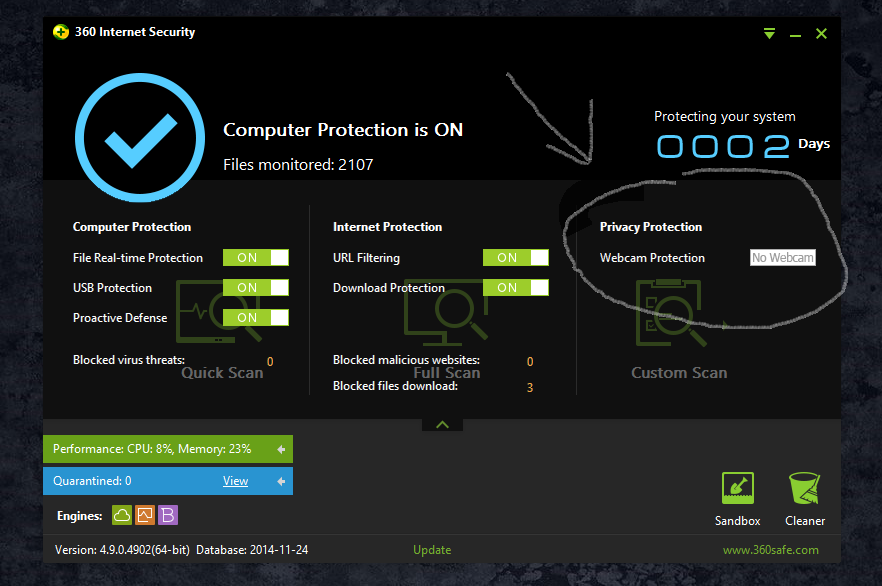
Task: Toggle Proactive Defense switch
Action: (256, 318)
